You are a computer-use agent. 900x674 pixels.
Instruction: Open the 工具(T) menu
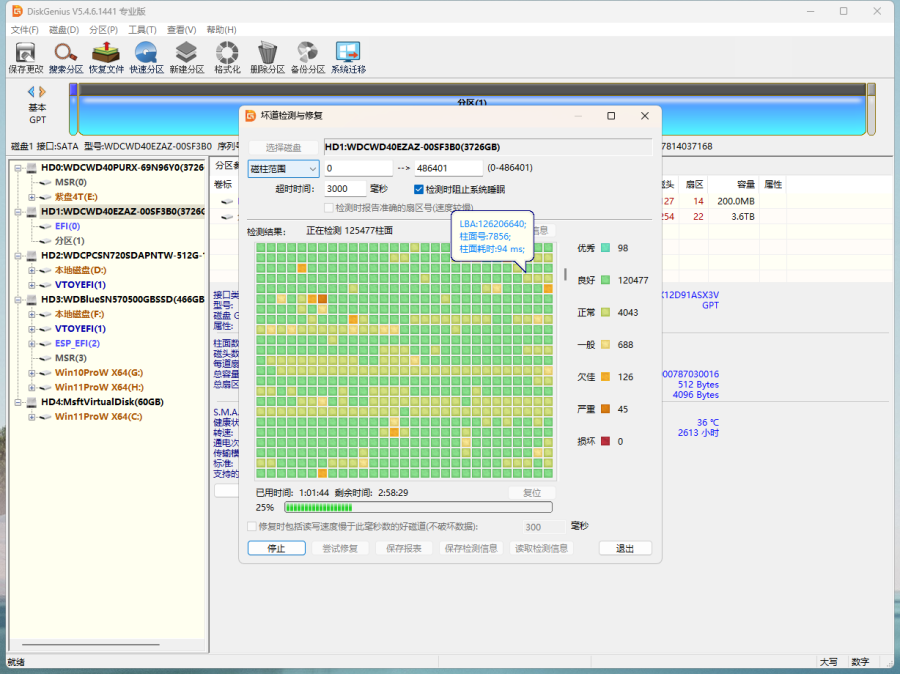point(142,30)
